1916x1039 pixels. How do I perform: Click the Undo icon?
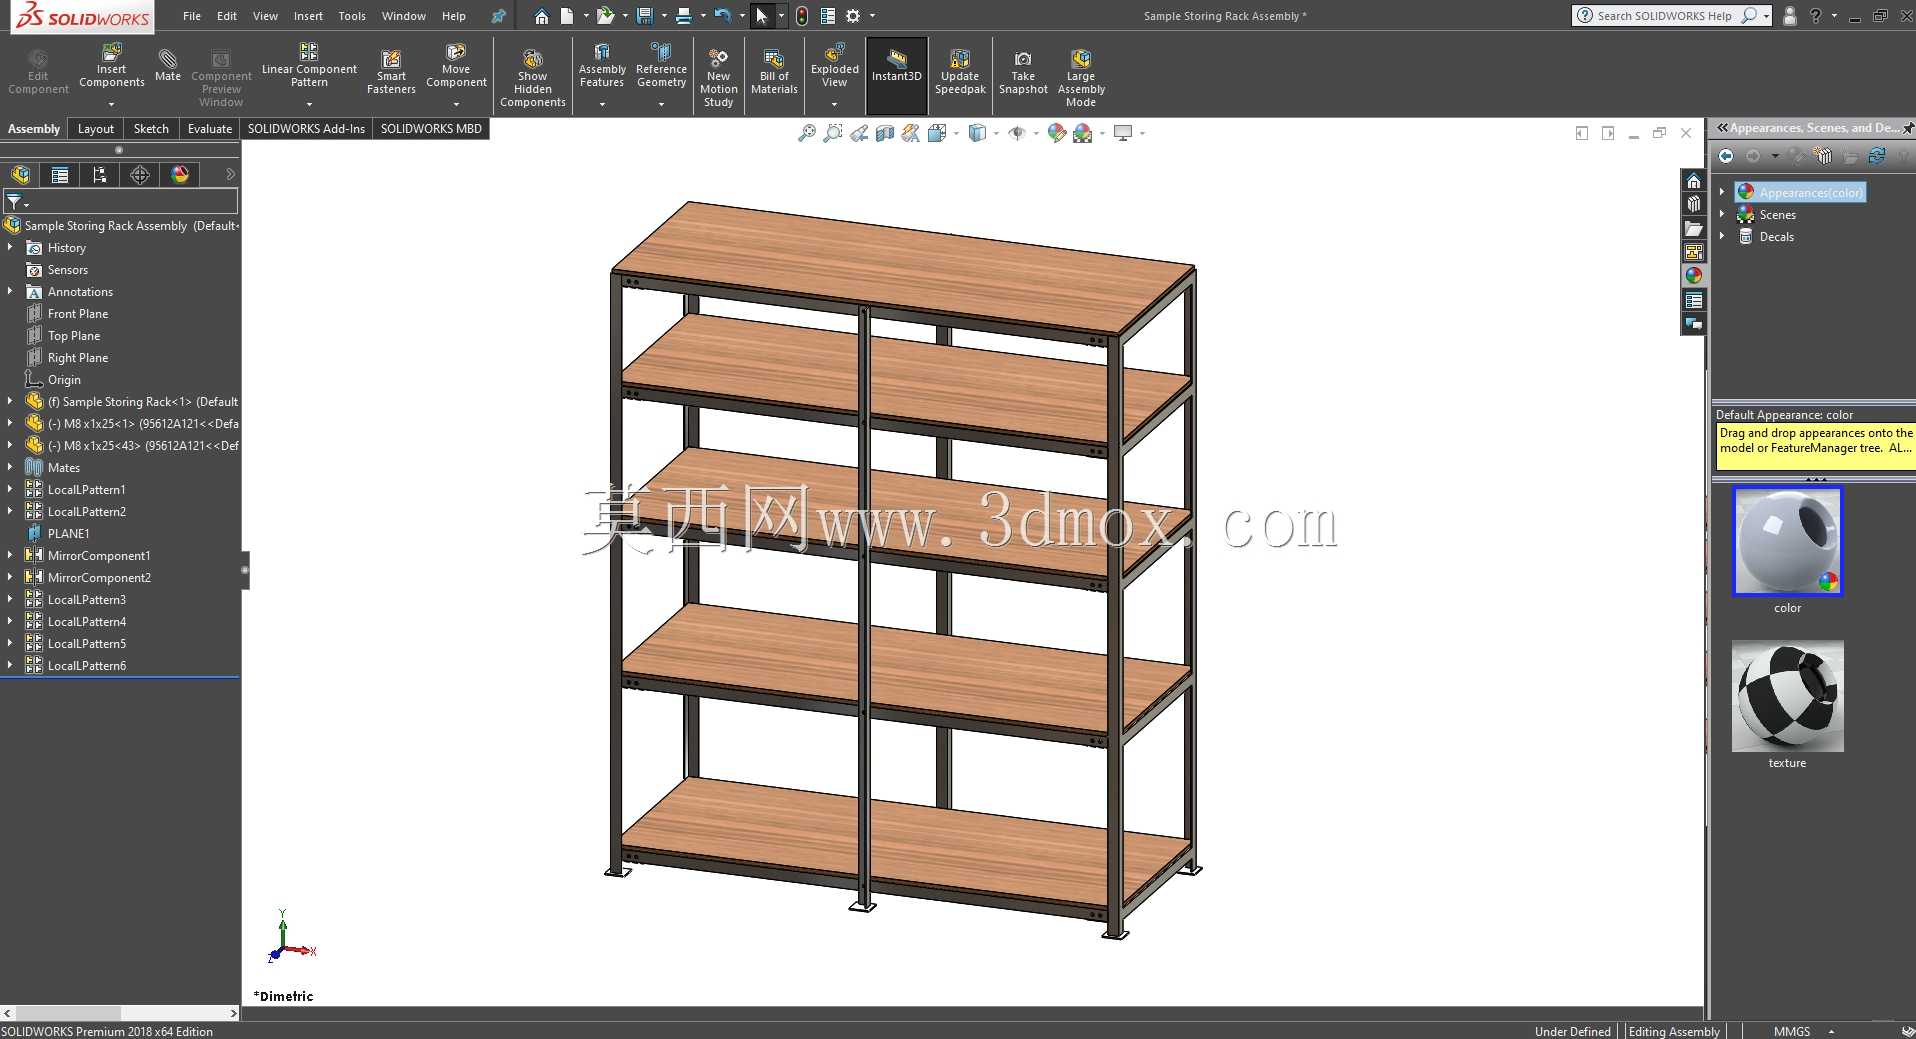tap(722, 16)
